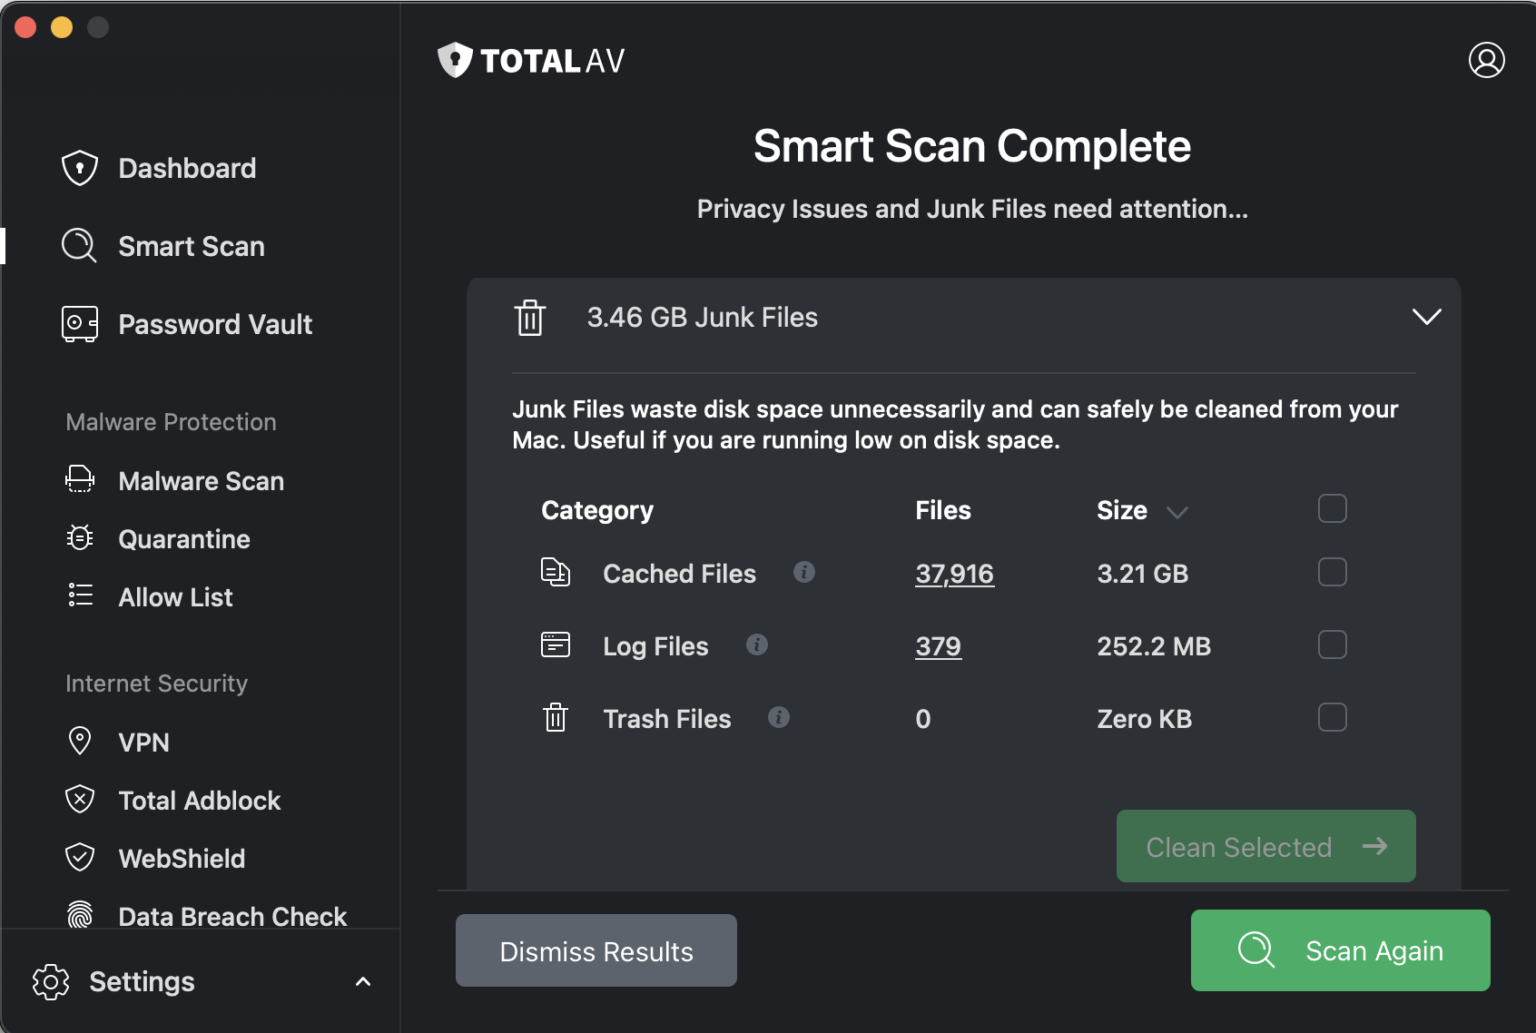This screenshot has width=1536, height=1033.
Task: Click Dismiss Results button
Action: click(596, 951)
